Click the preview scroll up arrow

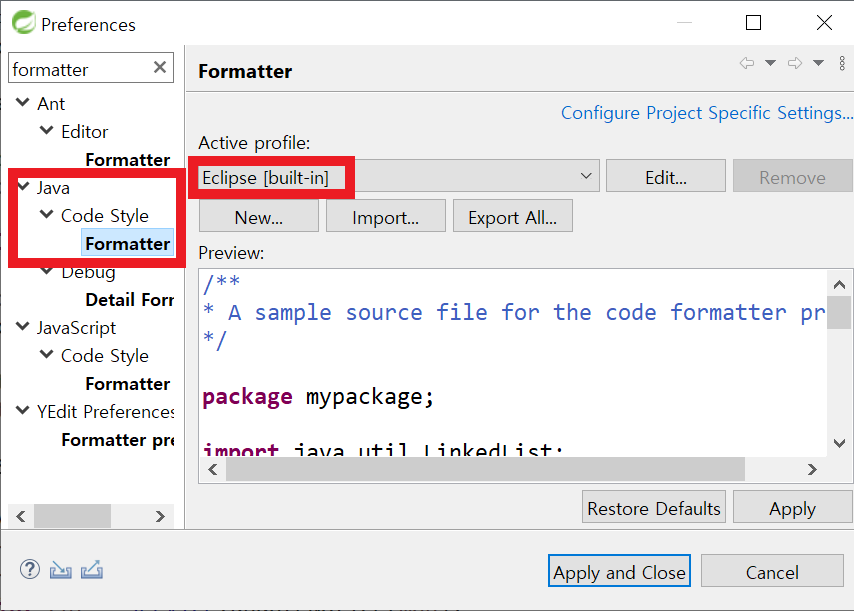[839, 284]
